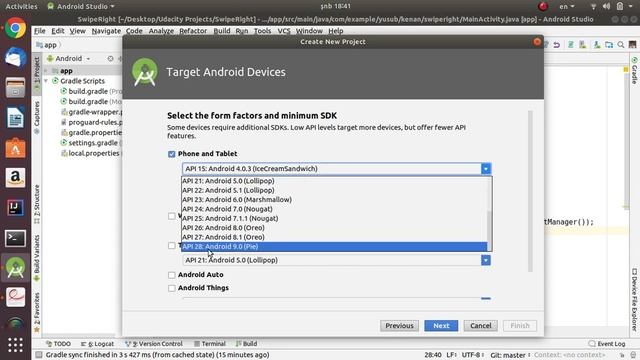This screenshot has height=360, width=640.
Task: Open the Terminal app from the dock
Action: pyautogui.click(x=16, y=238)
